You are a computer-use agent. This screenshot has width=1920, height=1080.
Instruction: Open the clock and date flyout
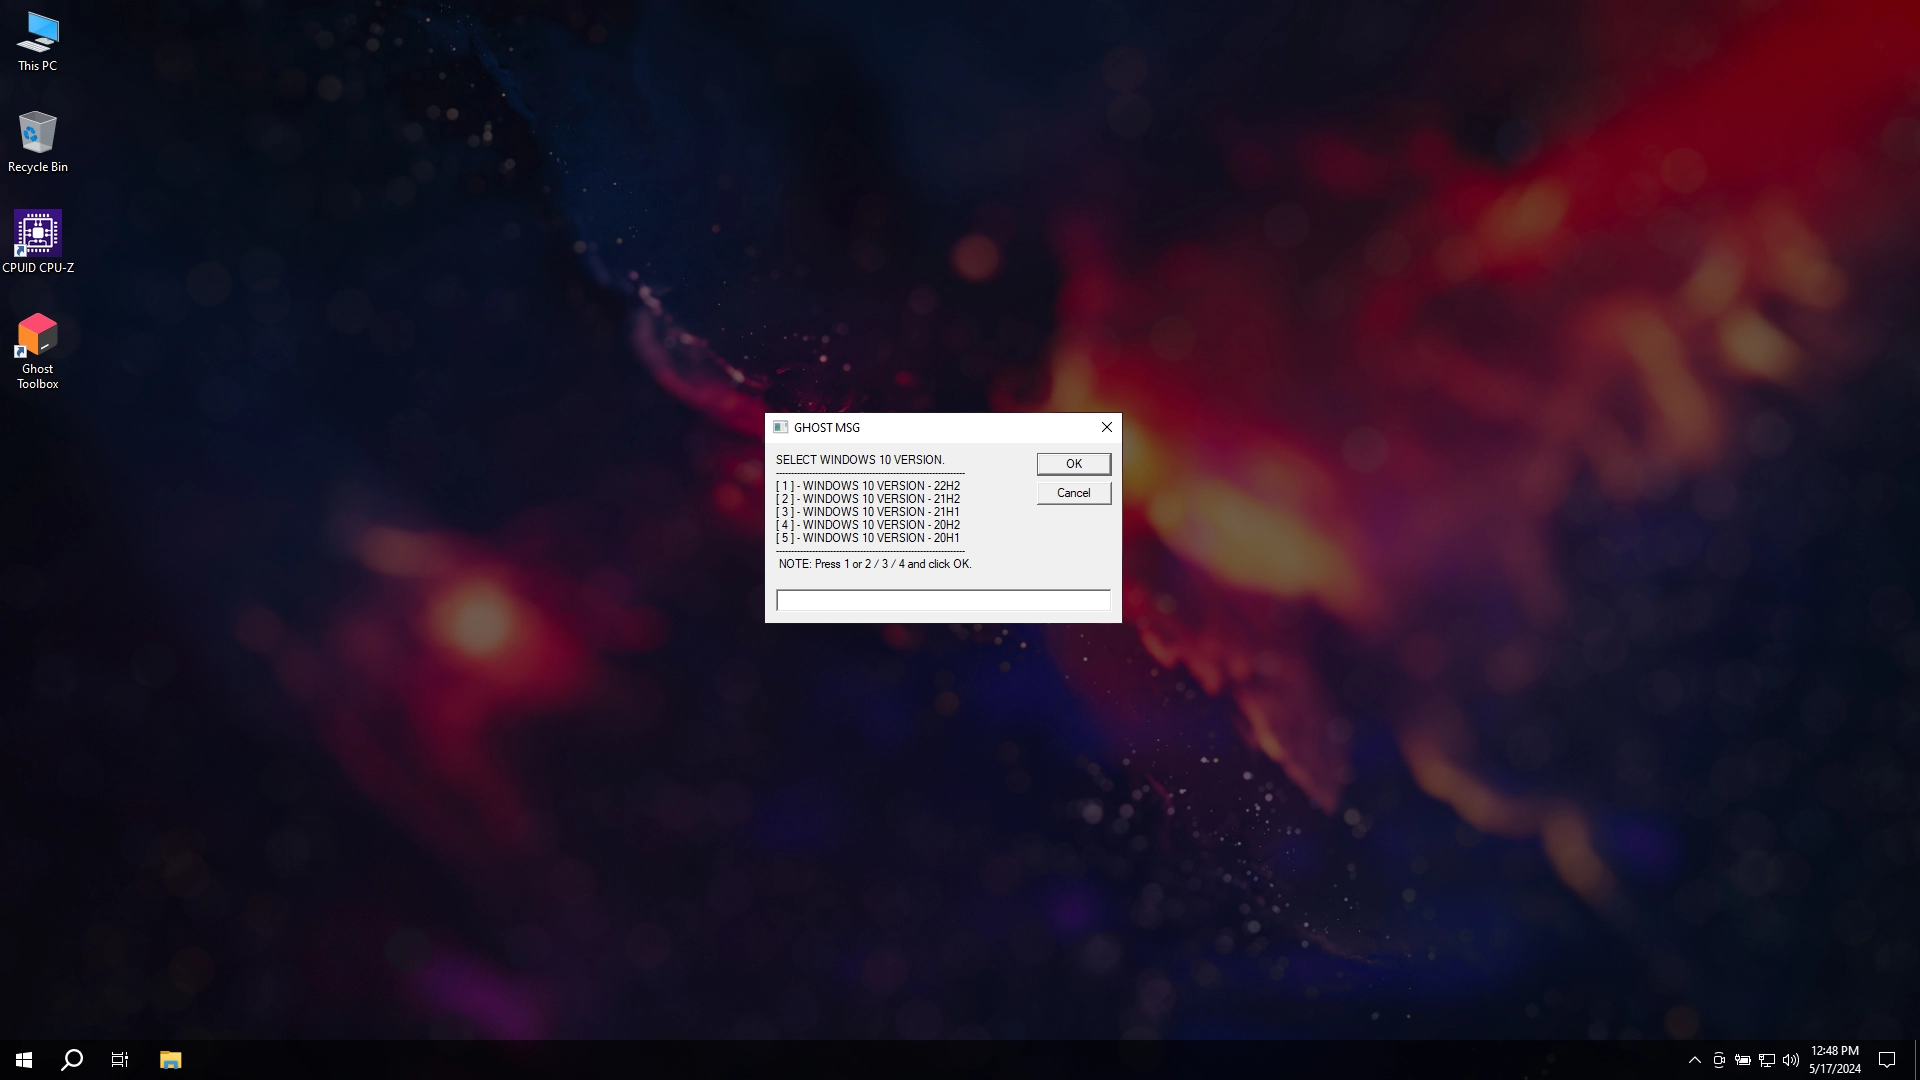[x=1835, y=1060]
